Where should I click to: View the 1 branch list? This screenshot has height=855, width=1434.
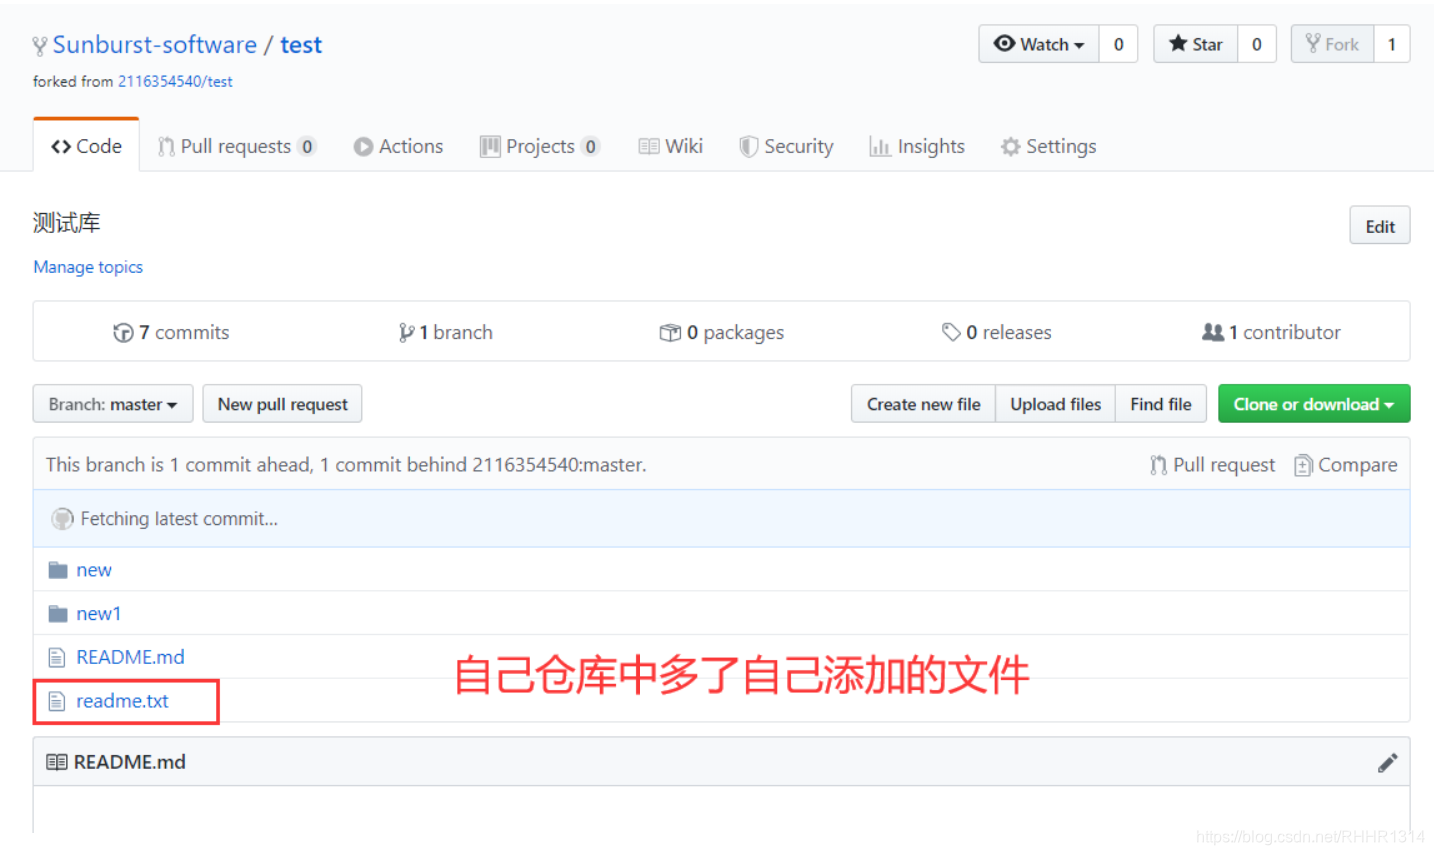446,333
